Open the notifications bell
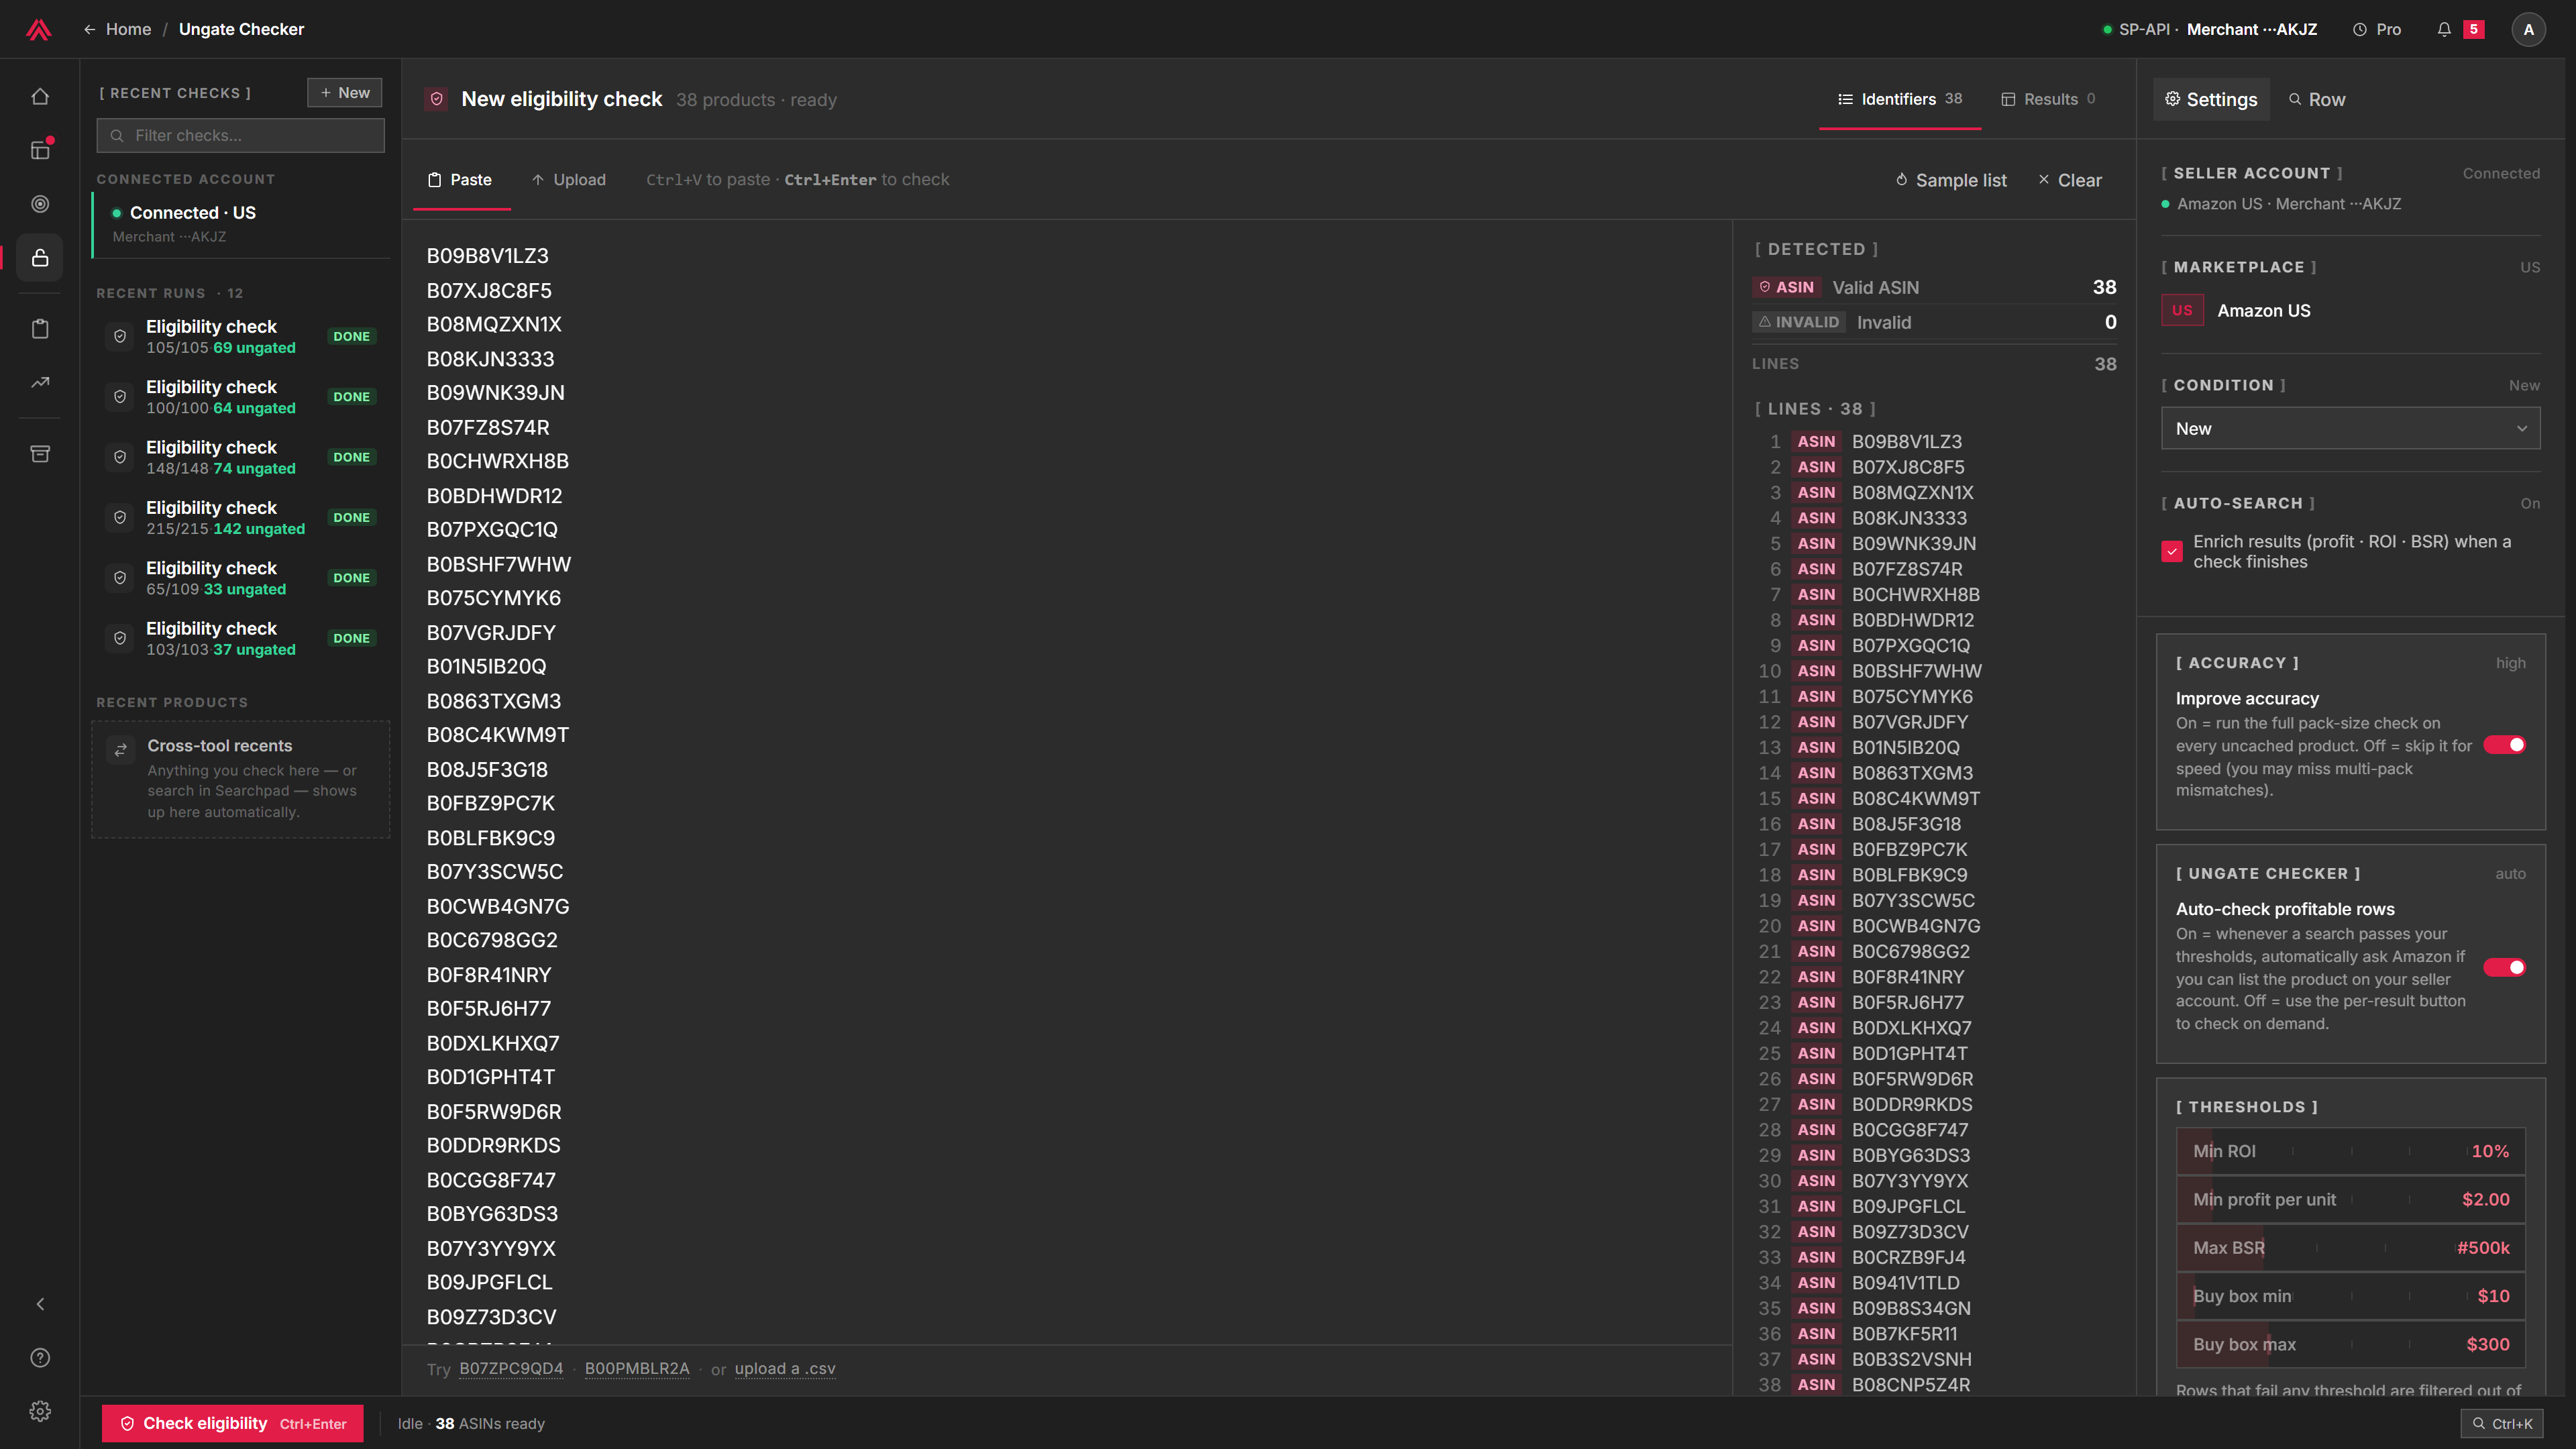The image size is (2576, 1449). 2444,29
